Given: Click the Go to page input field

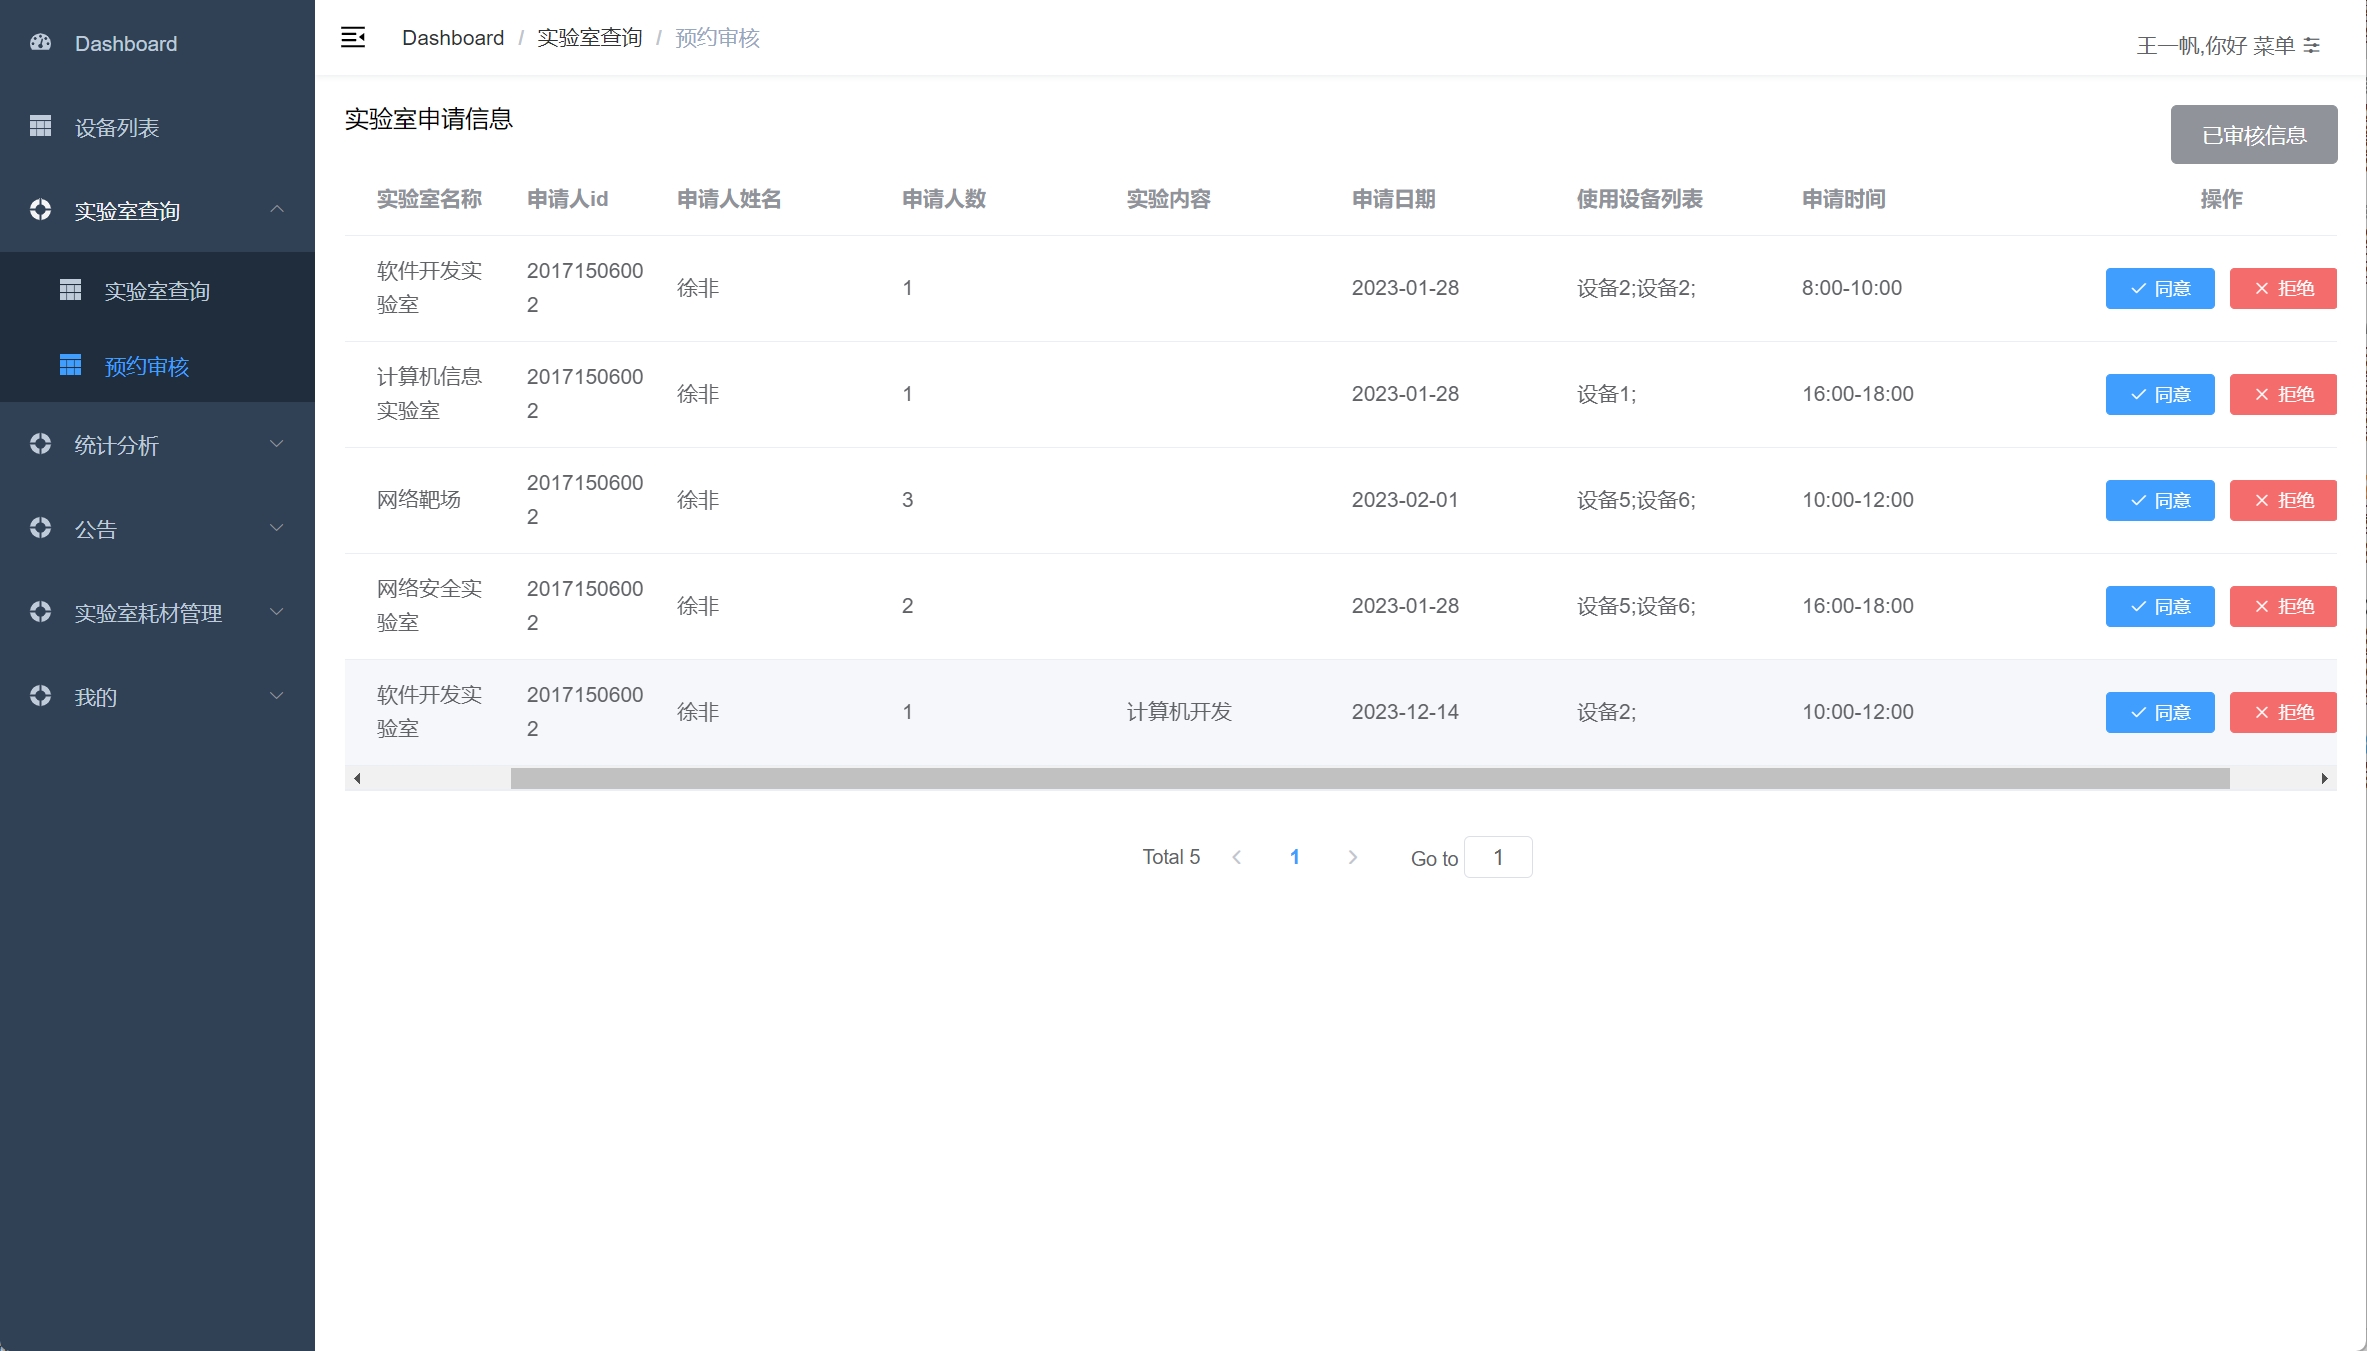Looking at the screenshot, I should point(1497,857).
